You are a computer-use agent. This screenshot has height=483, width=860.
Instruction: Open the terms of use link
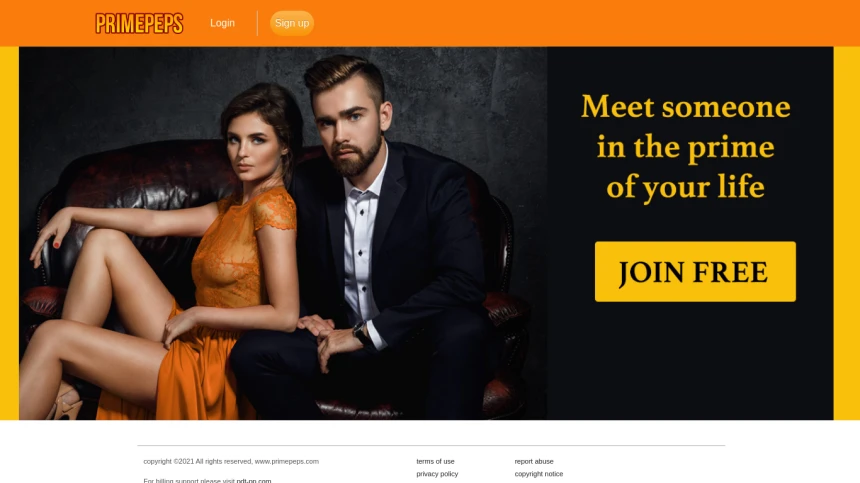point(435,462)
